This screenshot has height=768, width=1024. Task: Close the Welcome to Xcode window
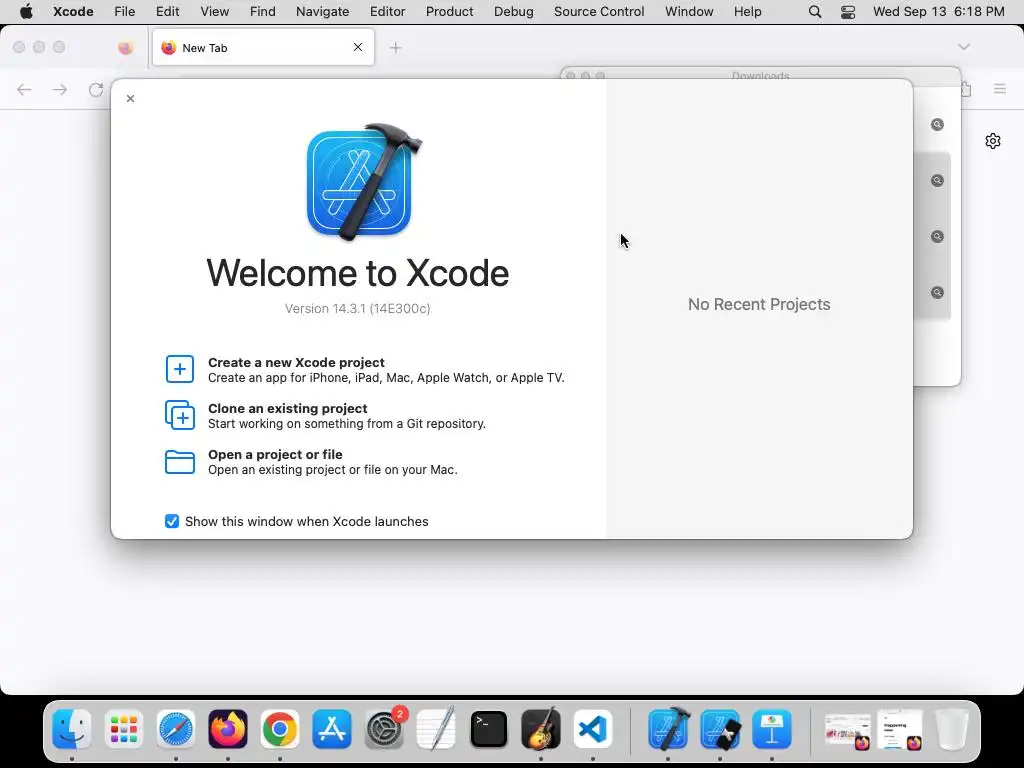pos(131,99)
